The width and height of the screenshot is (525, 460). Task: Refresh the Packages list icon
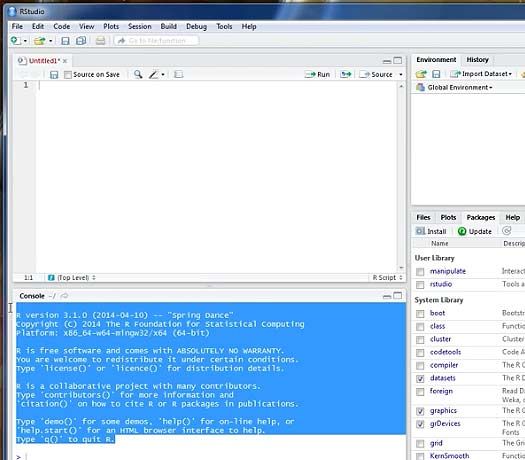(507, 231)
